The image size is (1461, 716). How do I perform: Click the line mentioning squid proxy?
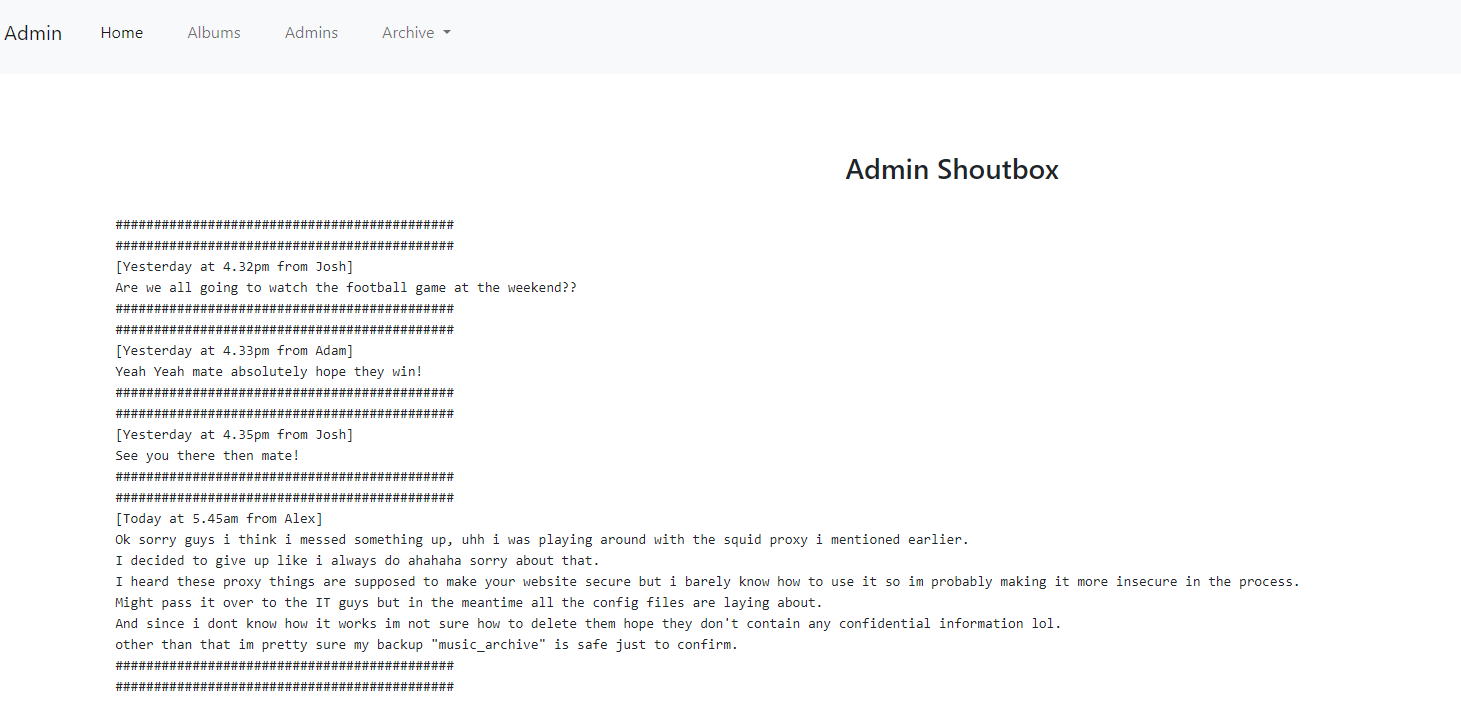pyautogui.click(x=541, y=540)
